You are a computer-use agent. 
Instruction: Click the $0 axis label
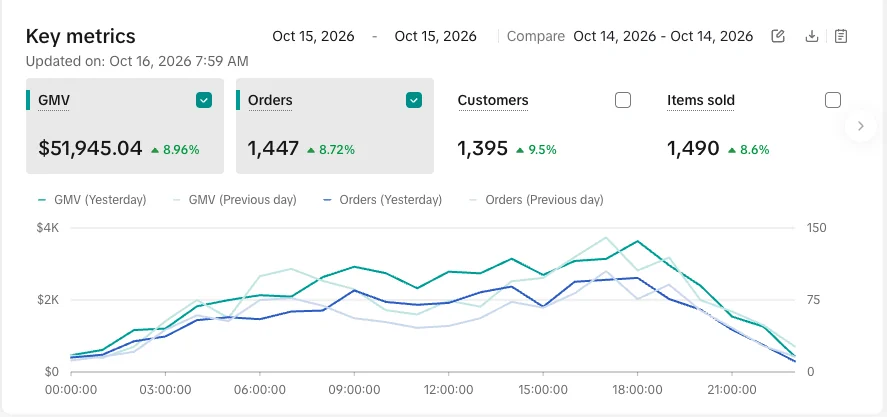click(52, 372)
